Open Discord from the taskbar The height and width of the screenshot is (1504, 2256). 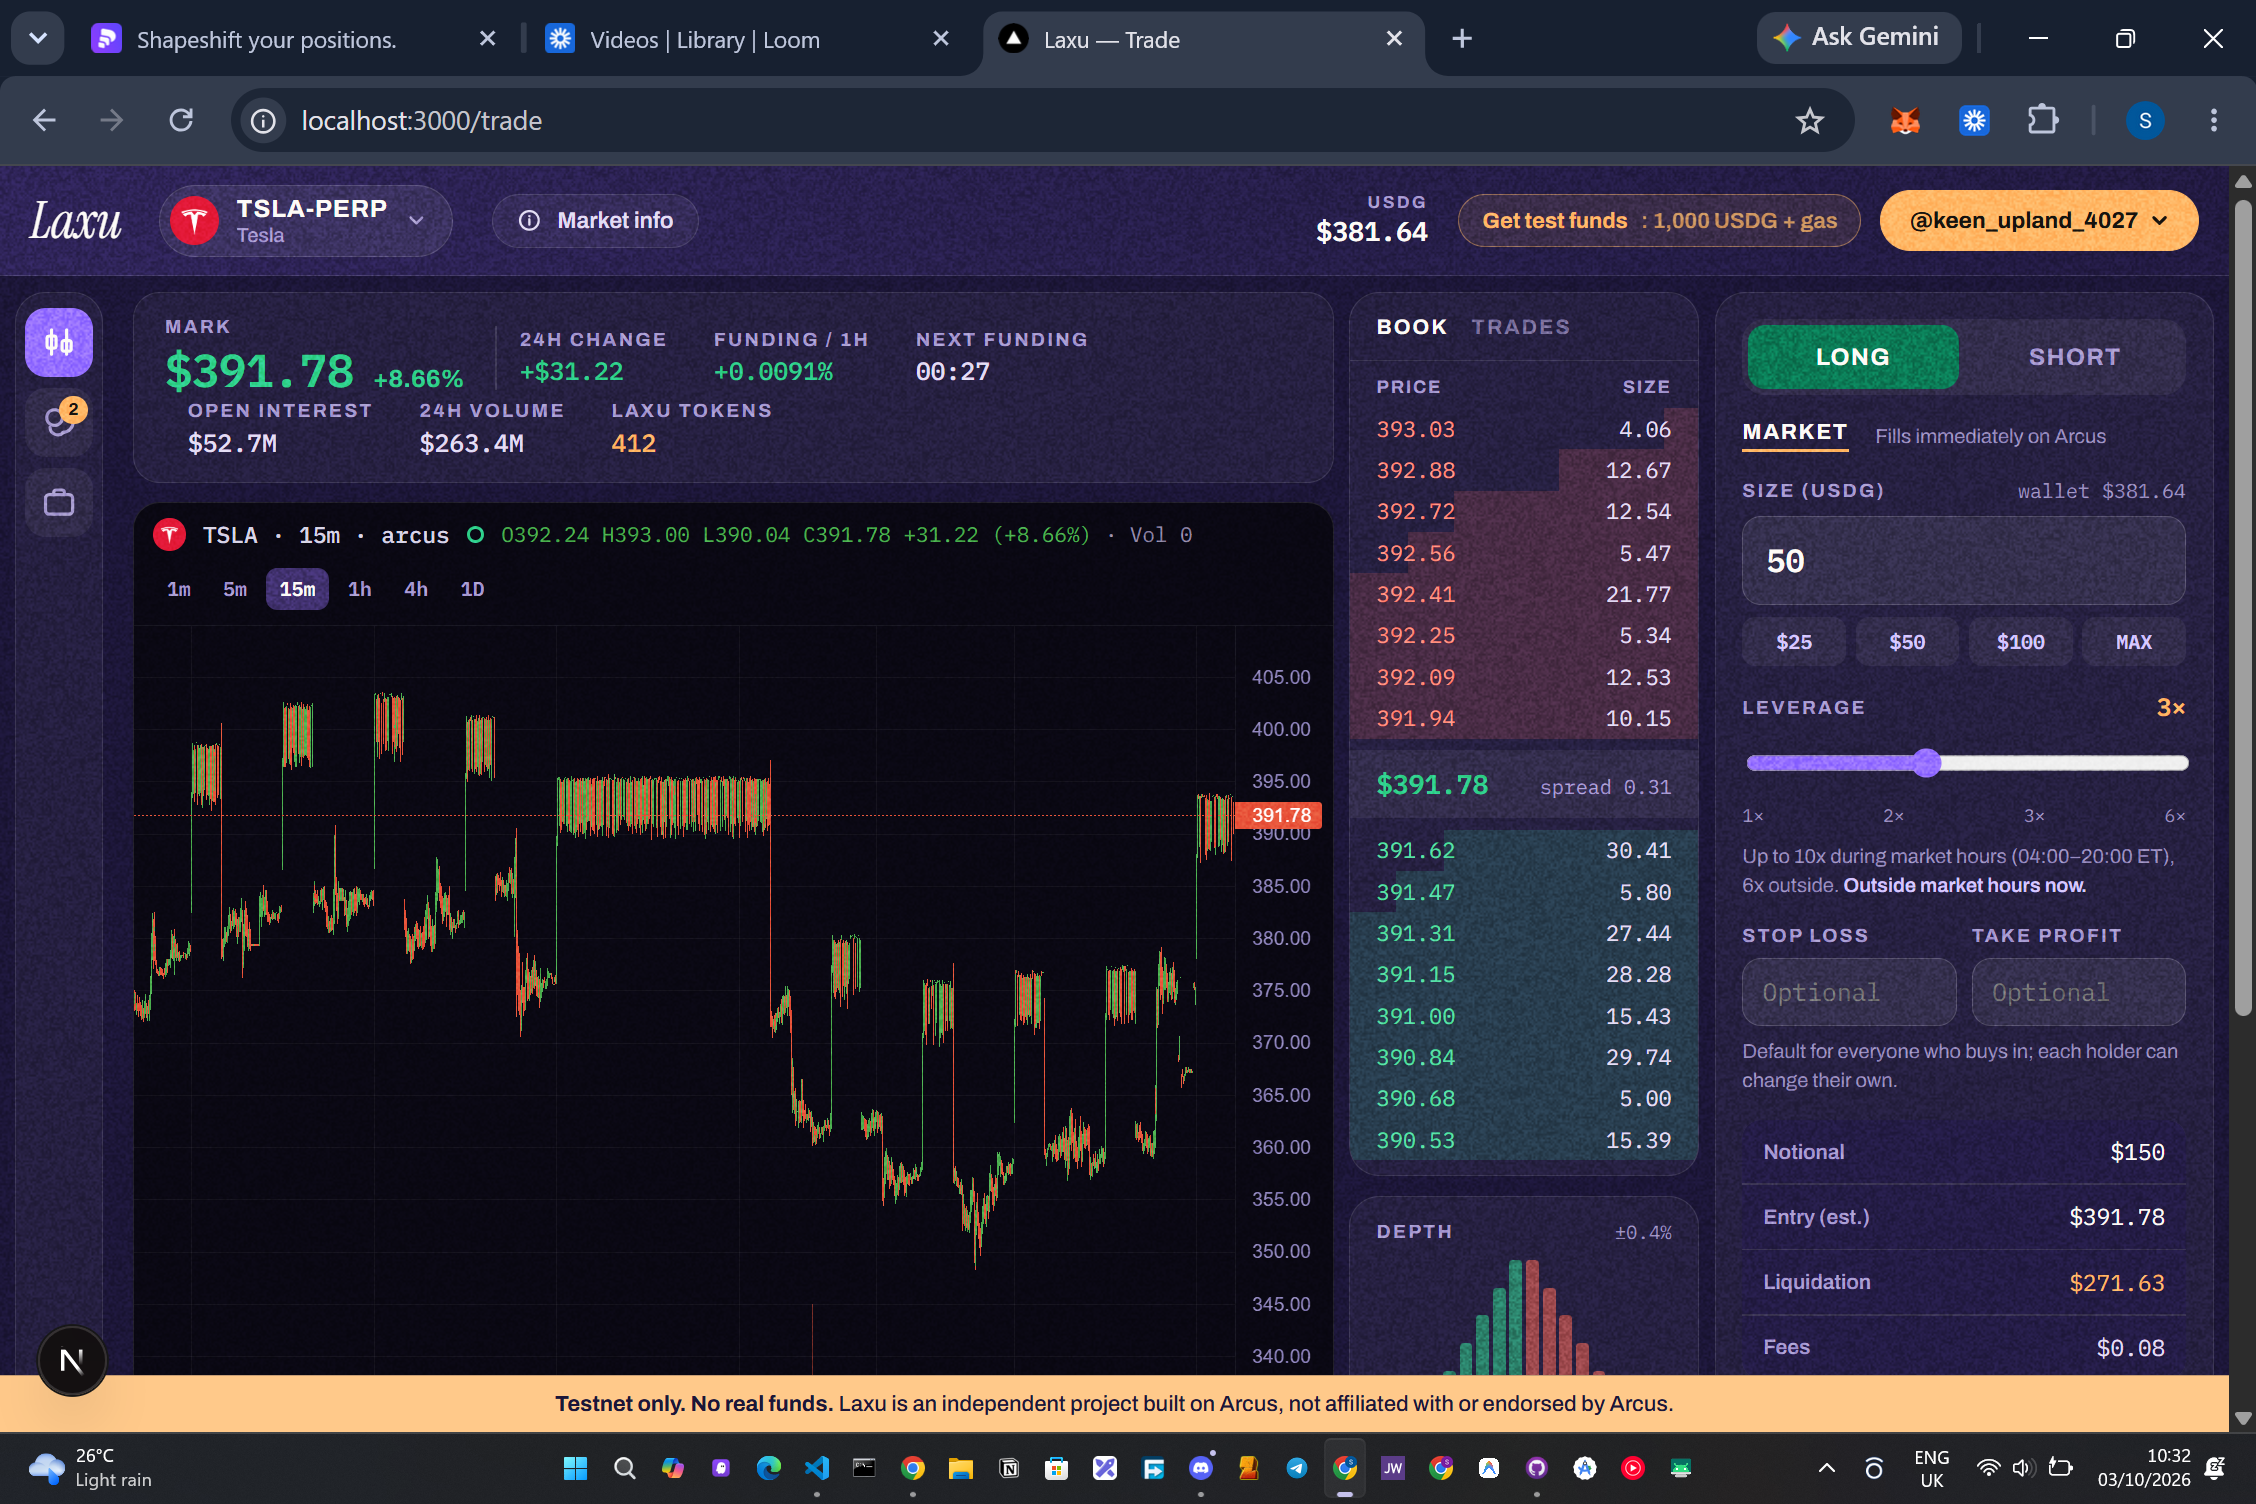(x=1201, y=1468)
